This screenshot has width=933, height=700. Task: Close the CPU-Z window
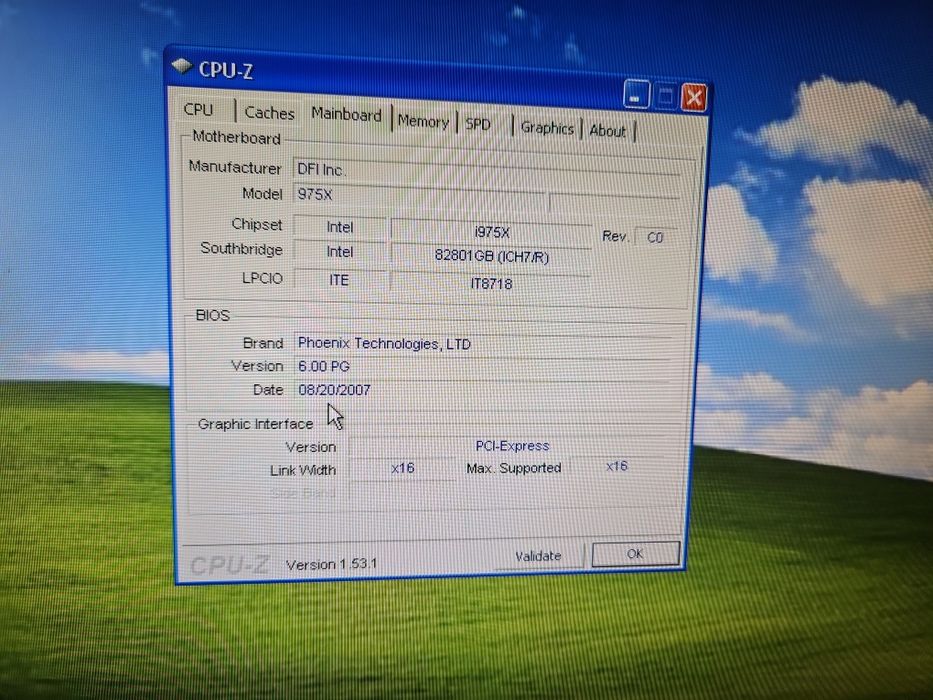click(694, 98)
